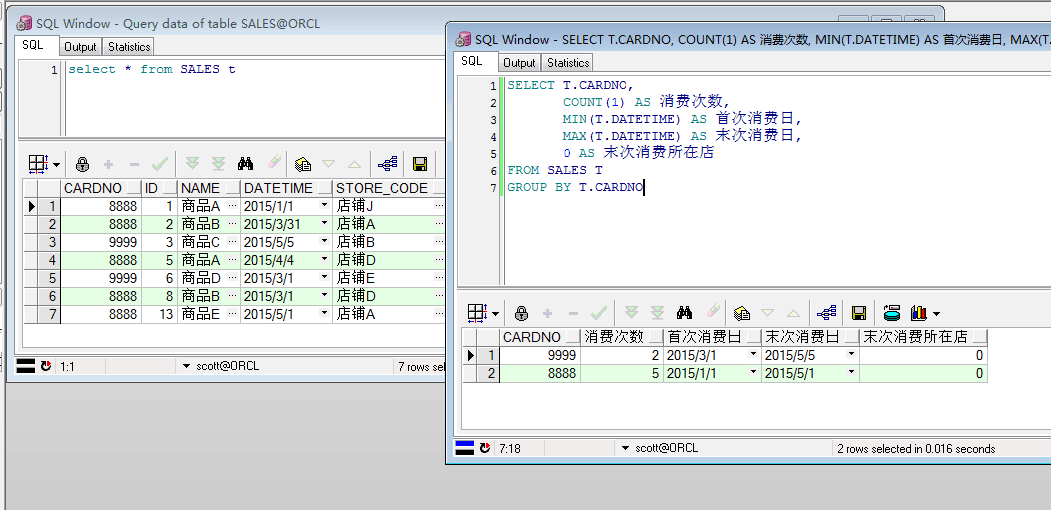Click Save icon in SALES results toolbar
Image resolution: width=1051 pixels, height=510 pixels.
[420, 164]
